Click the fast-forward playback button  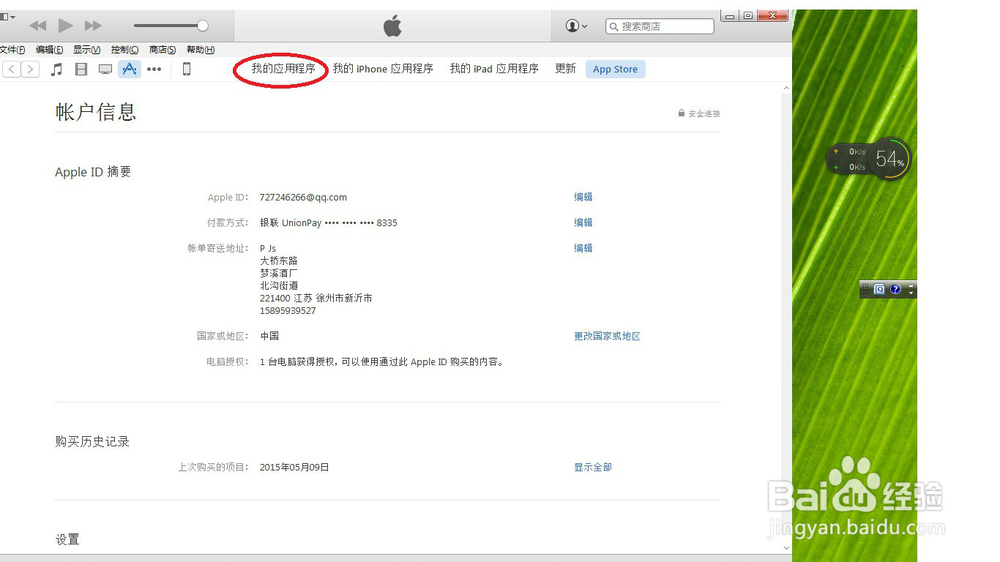93,26
